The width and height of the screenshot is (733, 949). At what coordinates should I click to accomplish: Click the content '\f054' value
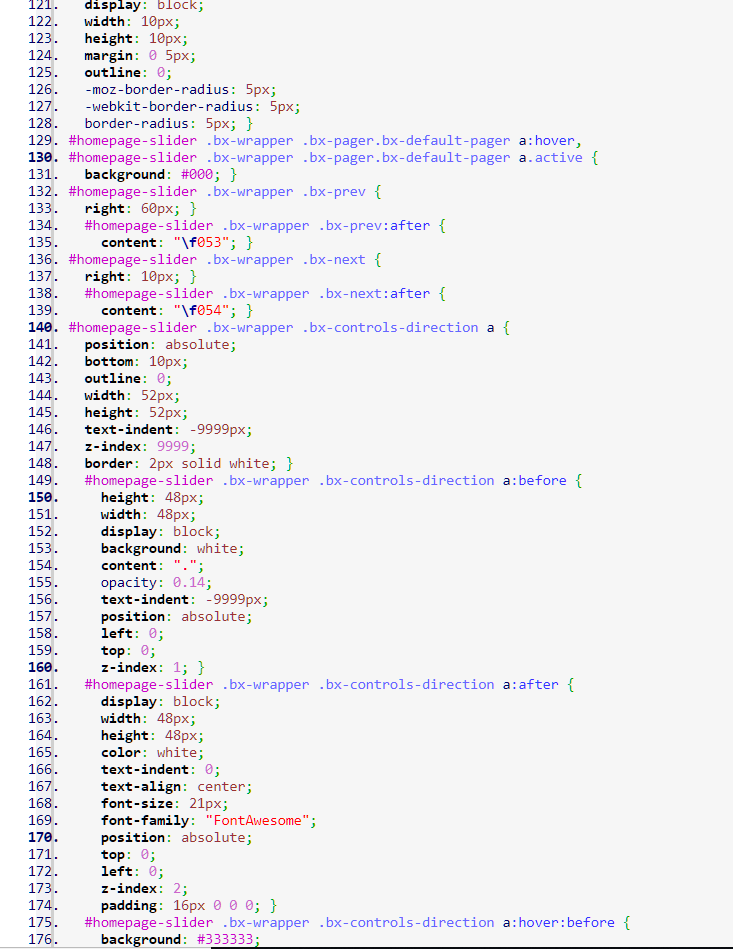click(x=205, y=310)
